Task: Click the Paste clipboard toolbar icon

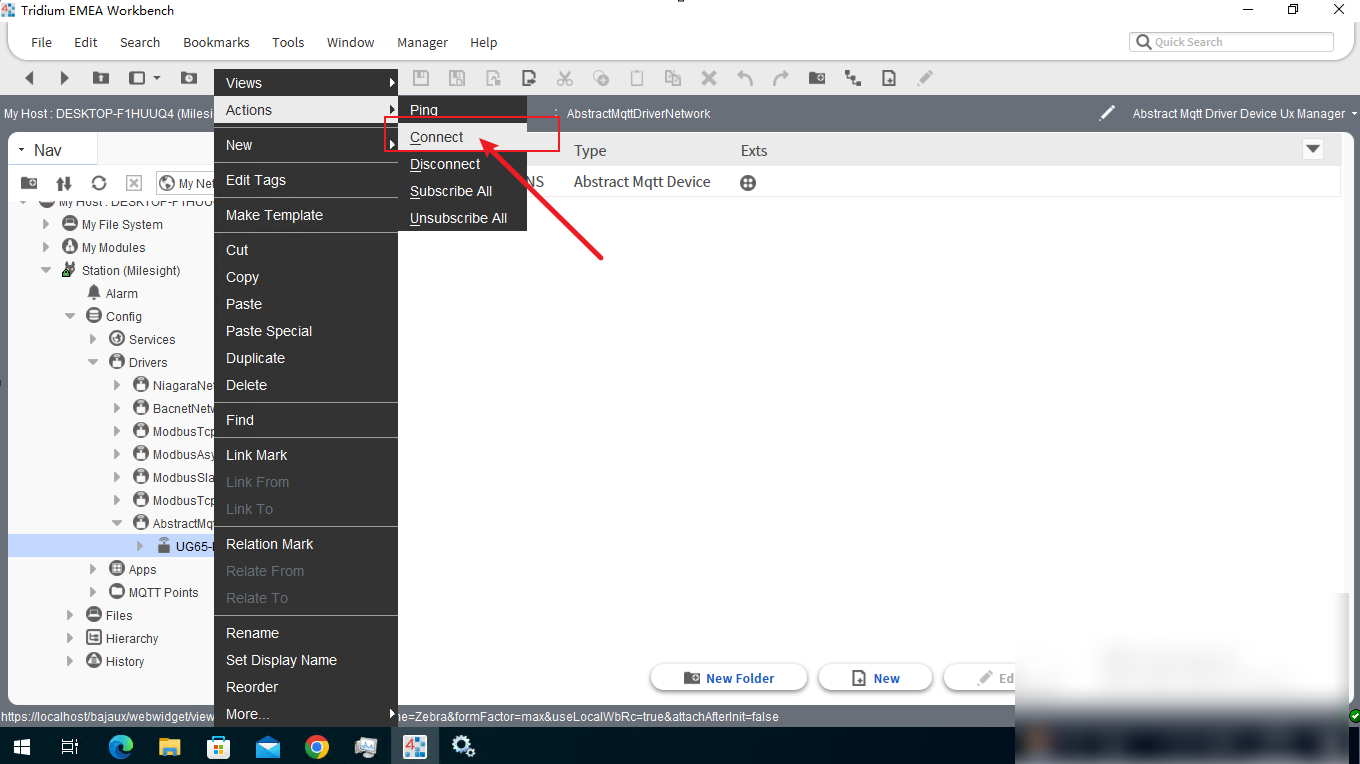Action: point(637,78)
